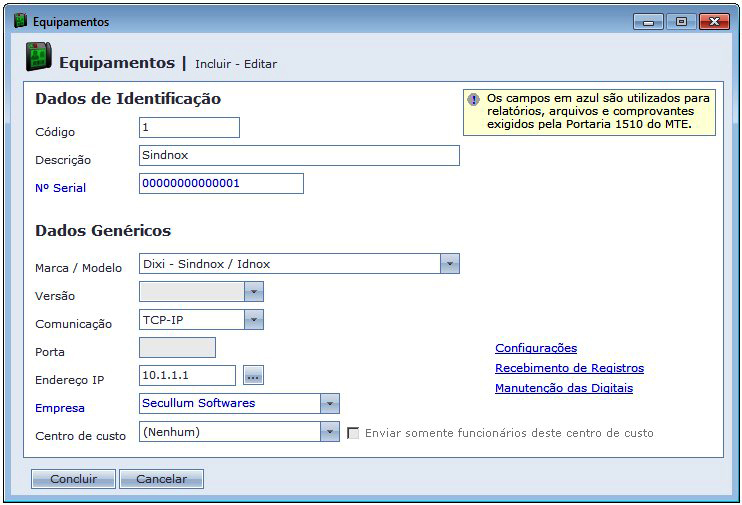
Task: Open the Comunicação dropdown arrow
Action: tap(254, 320)
